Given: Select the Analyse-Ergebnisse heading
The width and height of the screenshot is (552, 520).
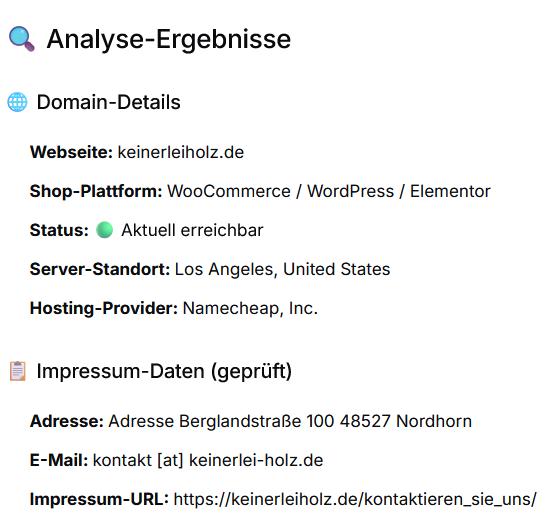Looking at the screenshot, I should (x=169, y=39).
